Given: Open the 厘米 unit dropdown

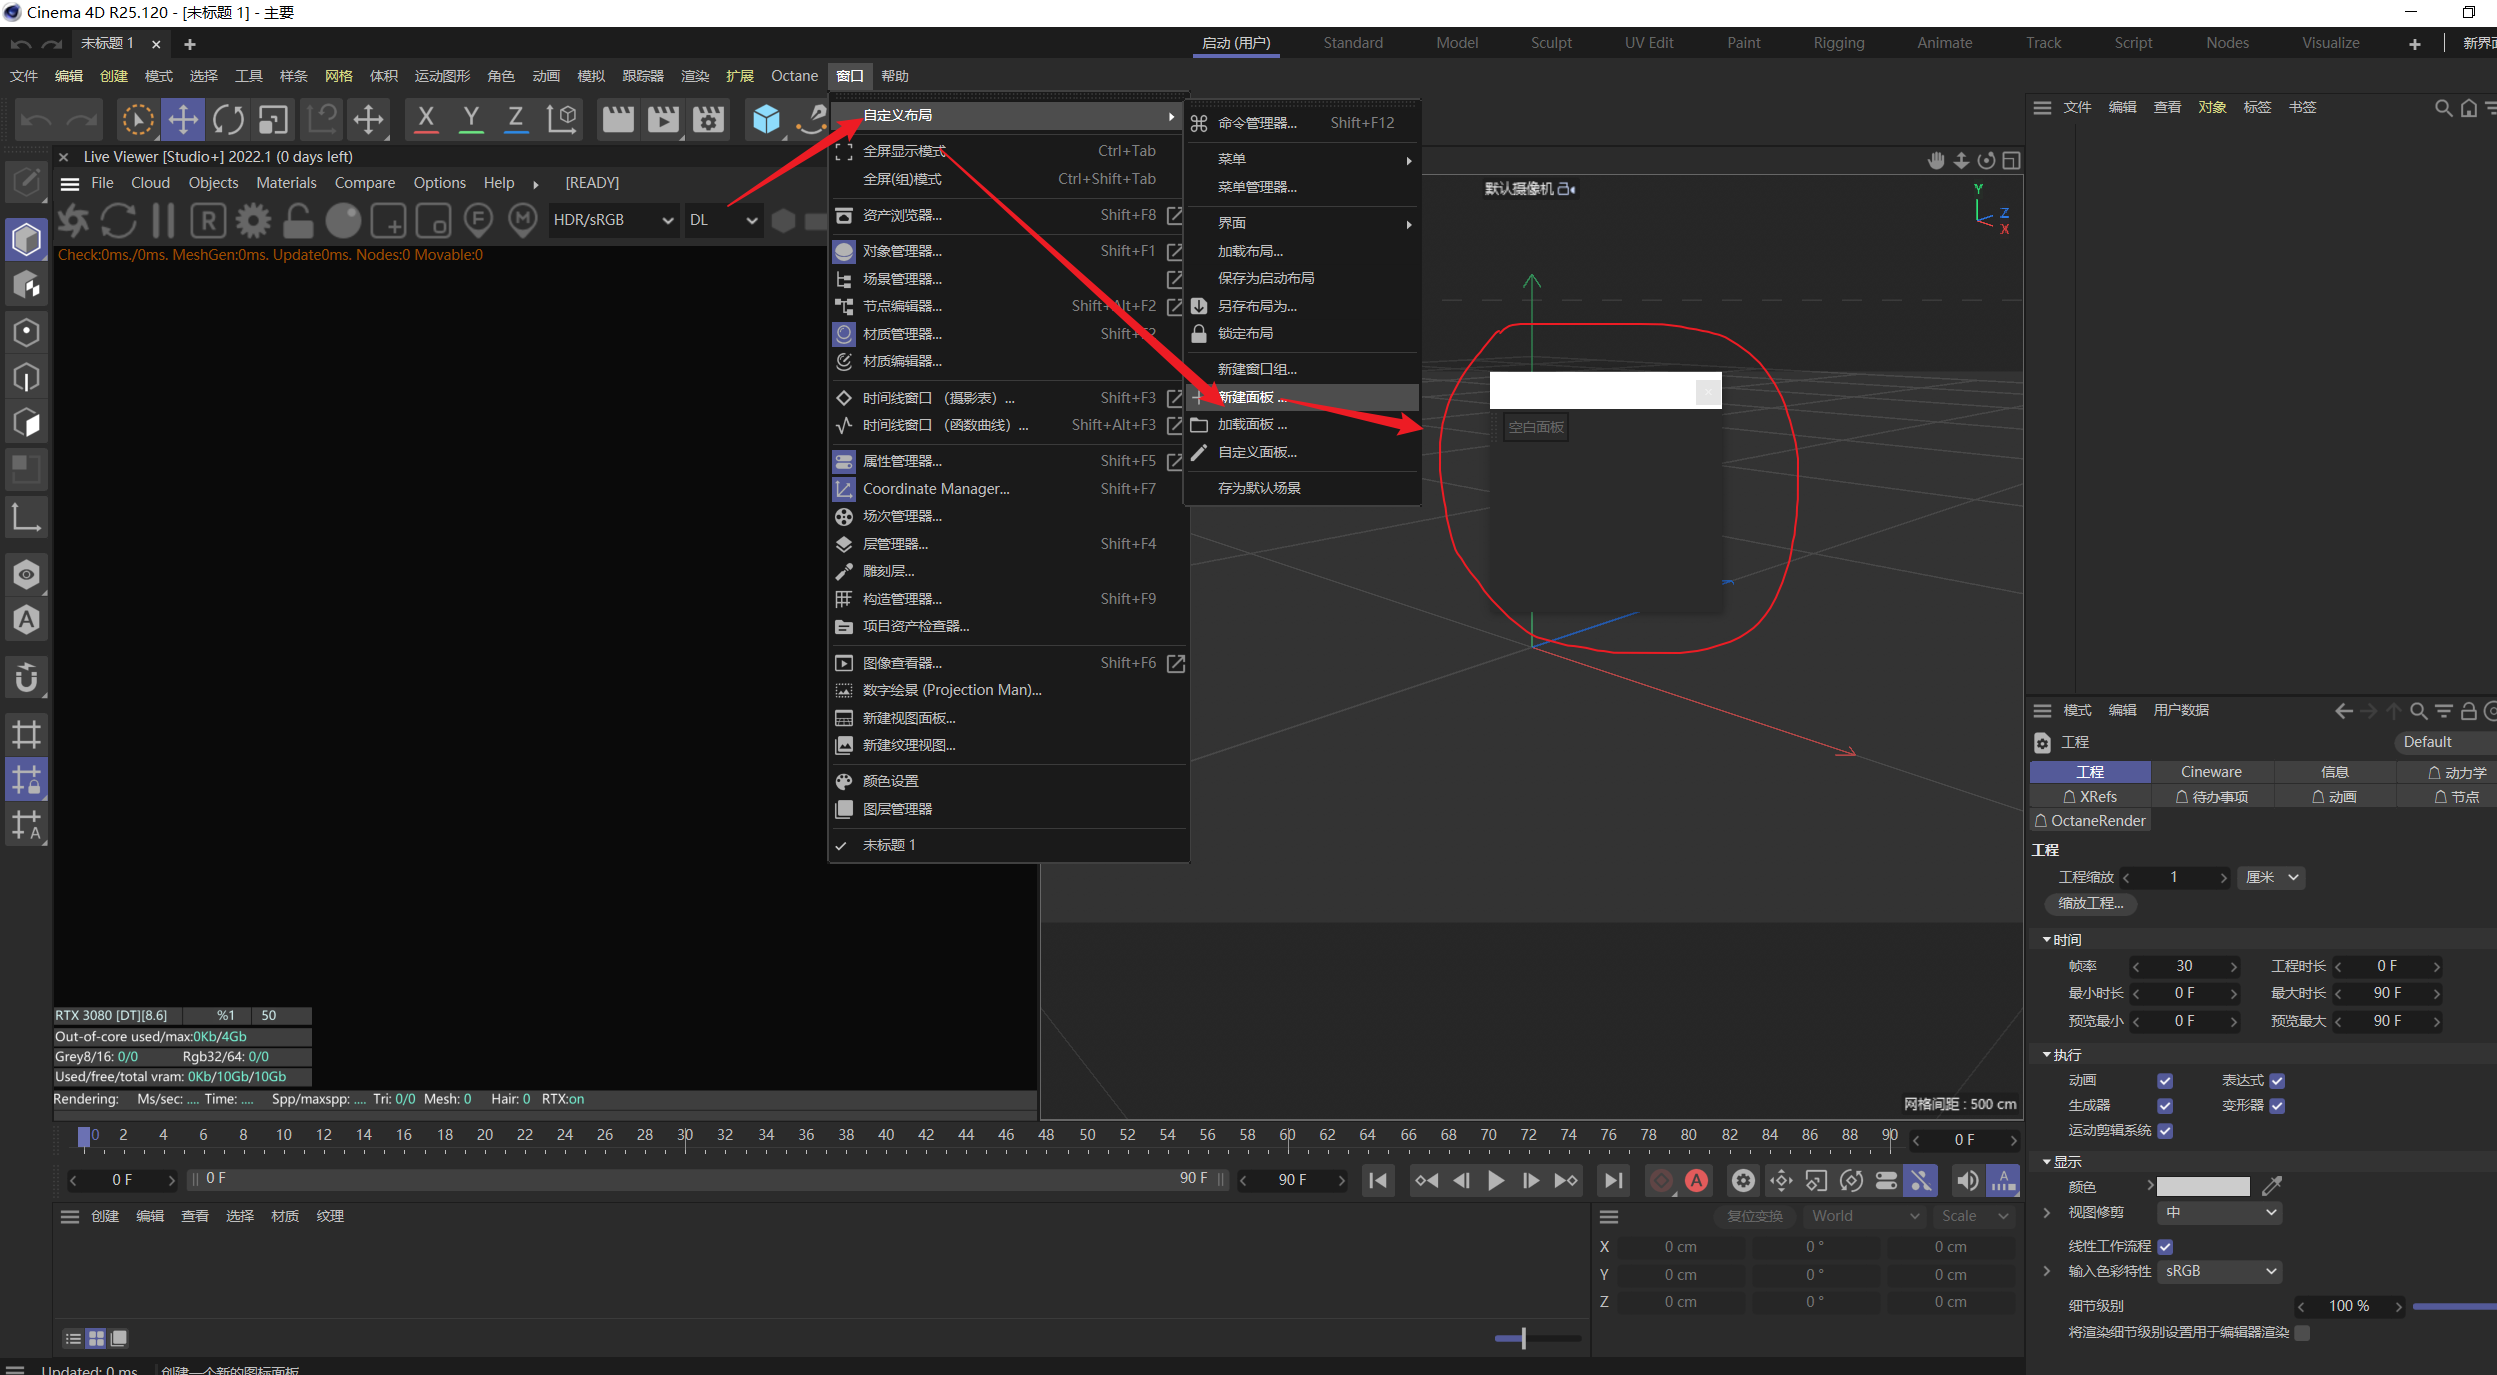Looking at the screenshot, I should pyautogui.click(x=2270, y=877).
